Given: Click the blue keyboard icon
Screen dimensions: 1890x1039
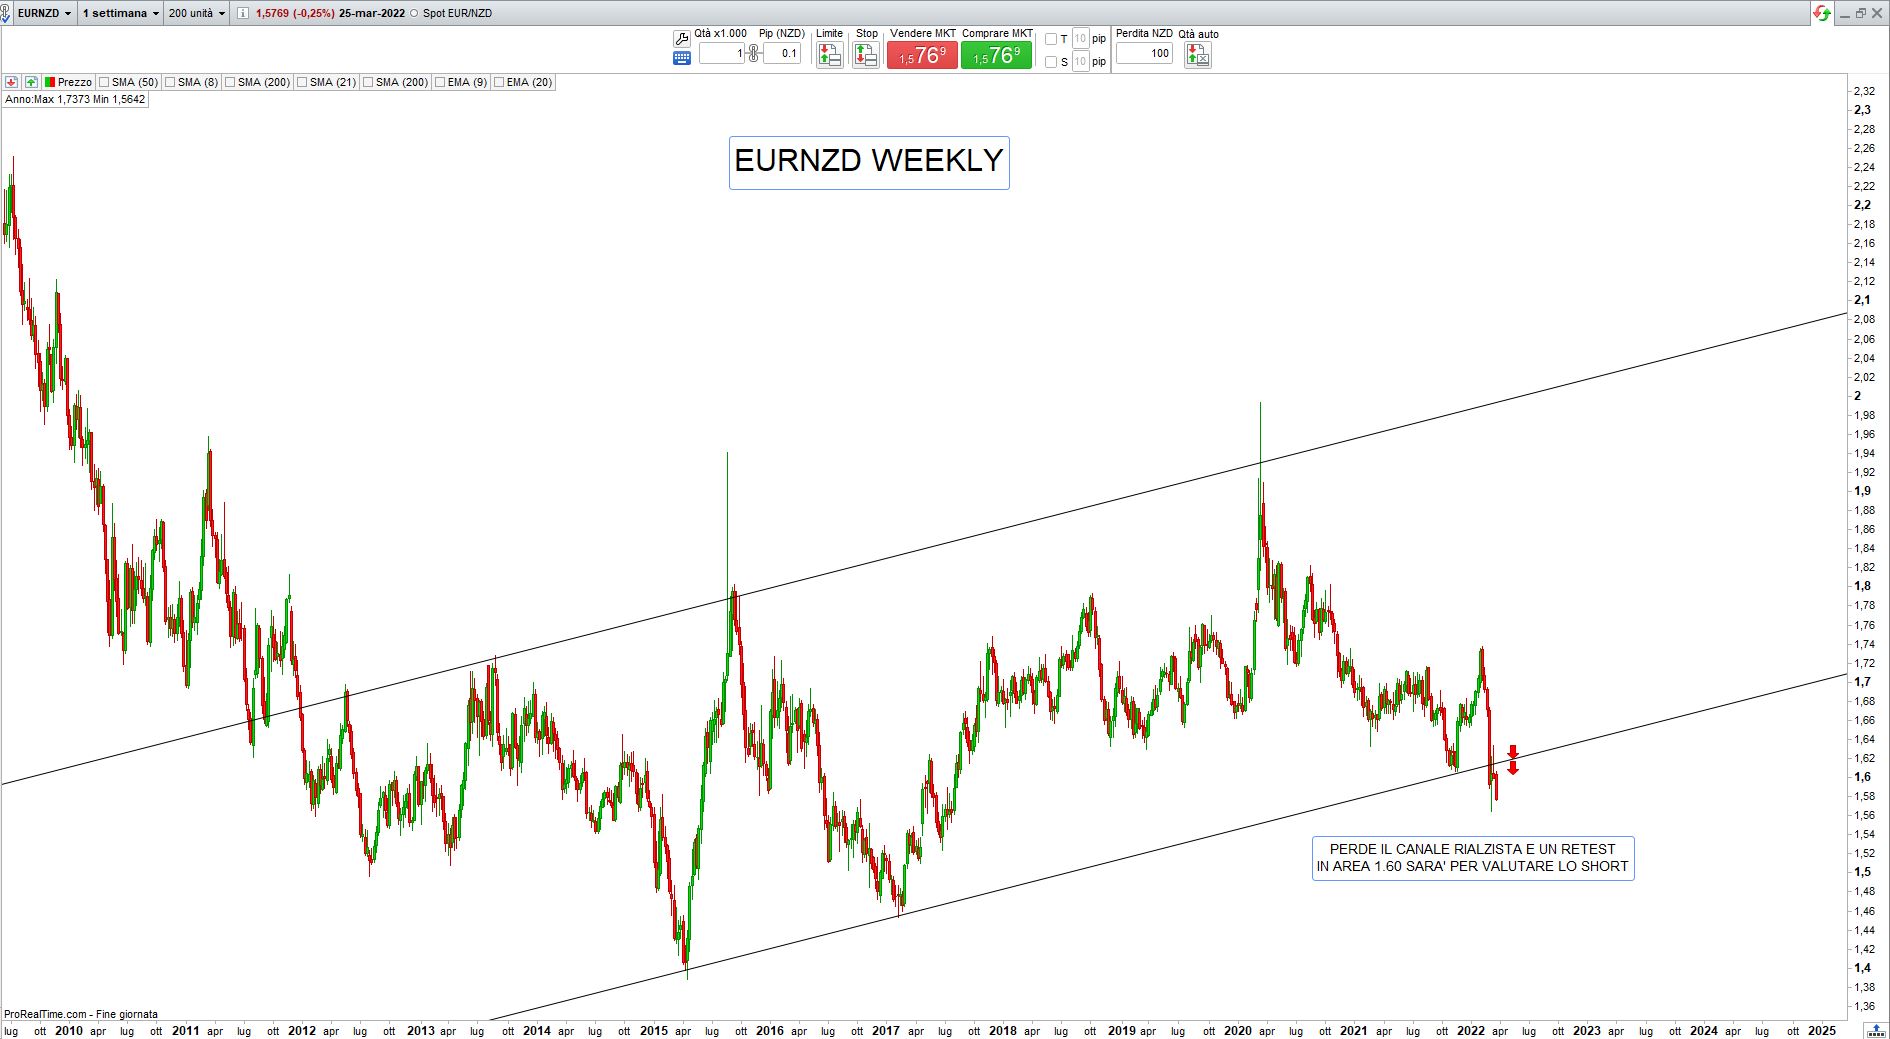Looking at the screenshot, I should [x=682, y=58].
